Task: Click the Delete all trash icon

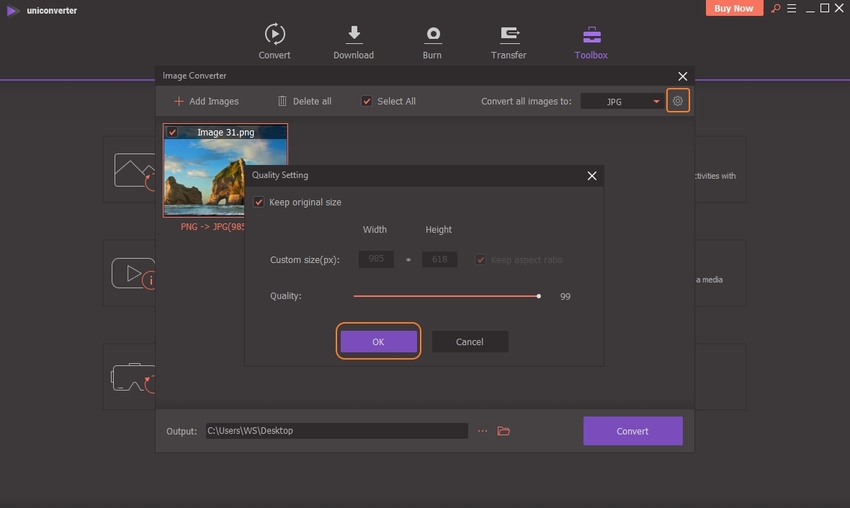Action: 282,101
